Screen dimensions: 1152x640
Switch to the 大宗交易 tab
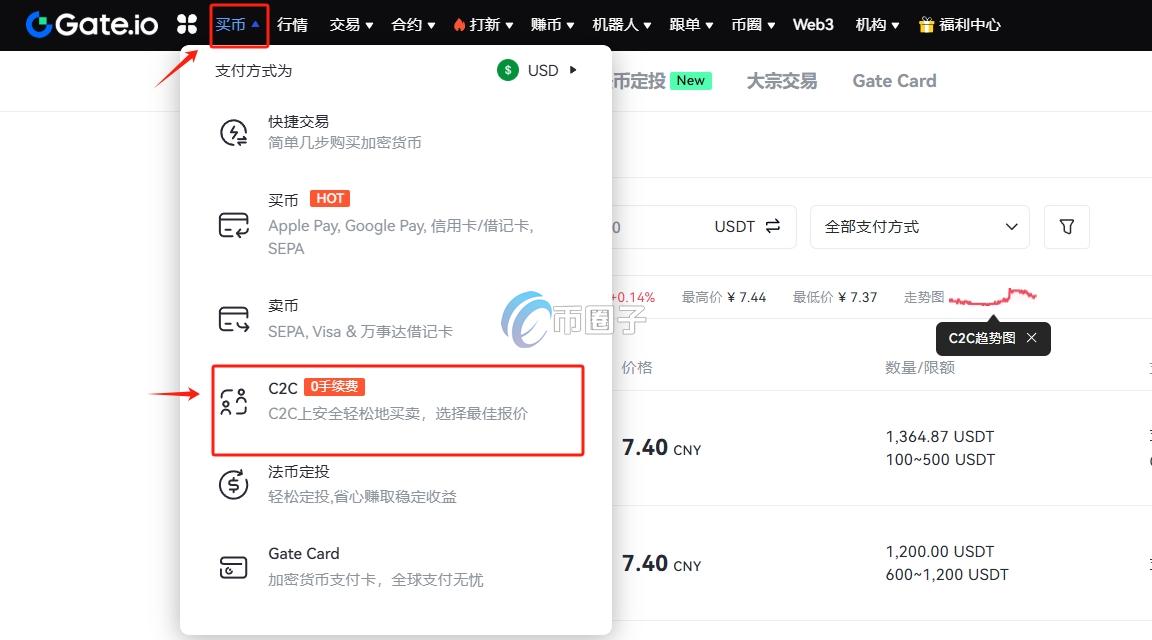(781, 81)
